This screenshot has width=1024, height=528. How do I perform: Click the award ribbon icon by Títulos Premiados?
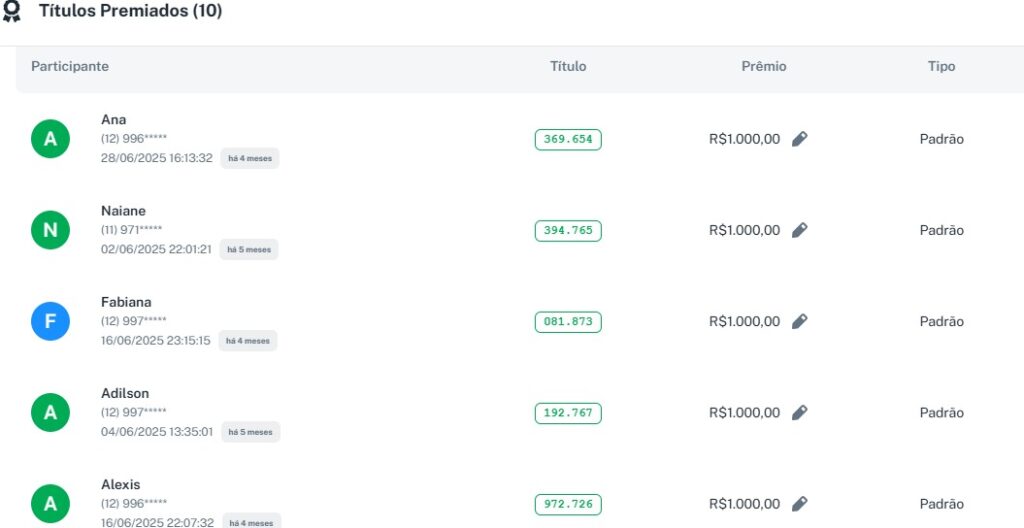coord(12,11)
